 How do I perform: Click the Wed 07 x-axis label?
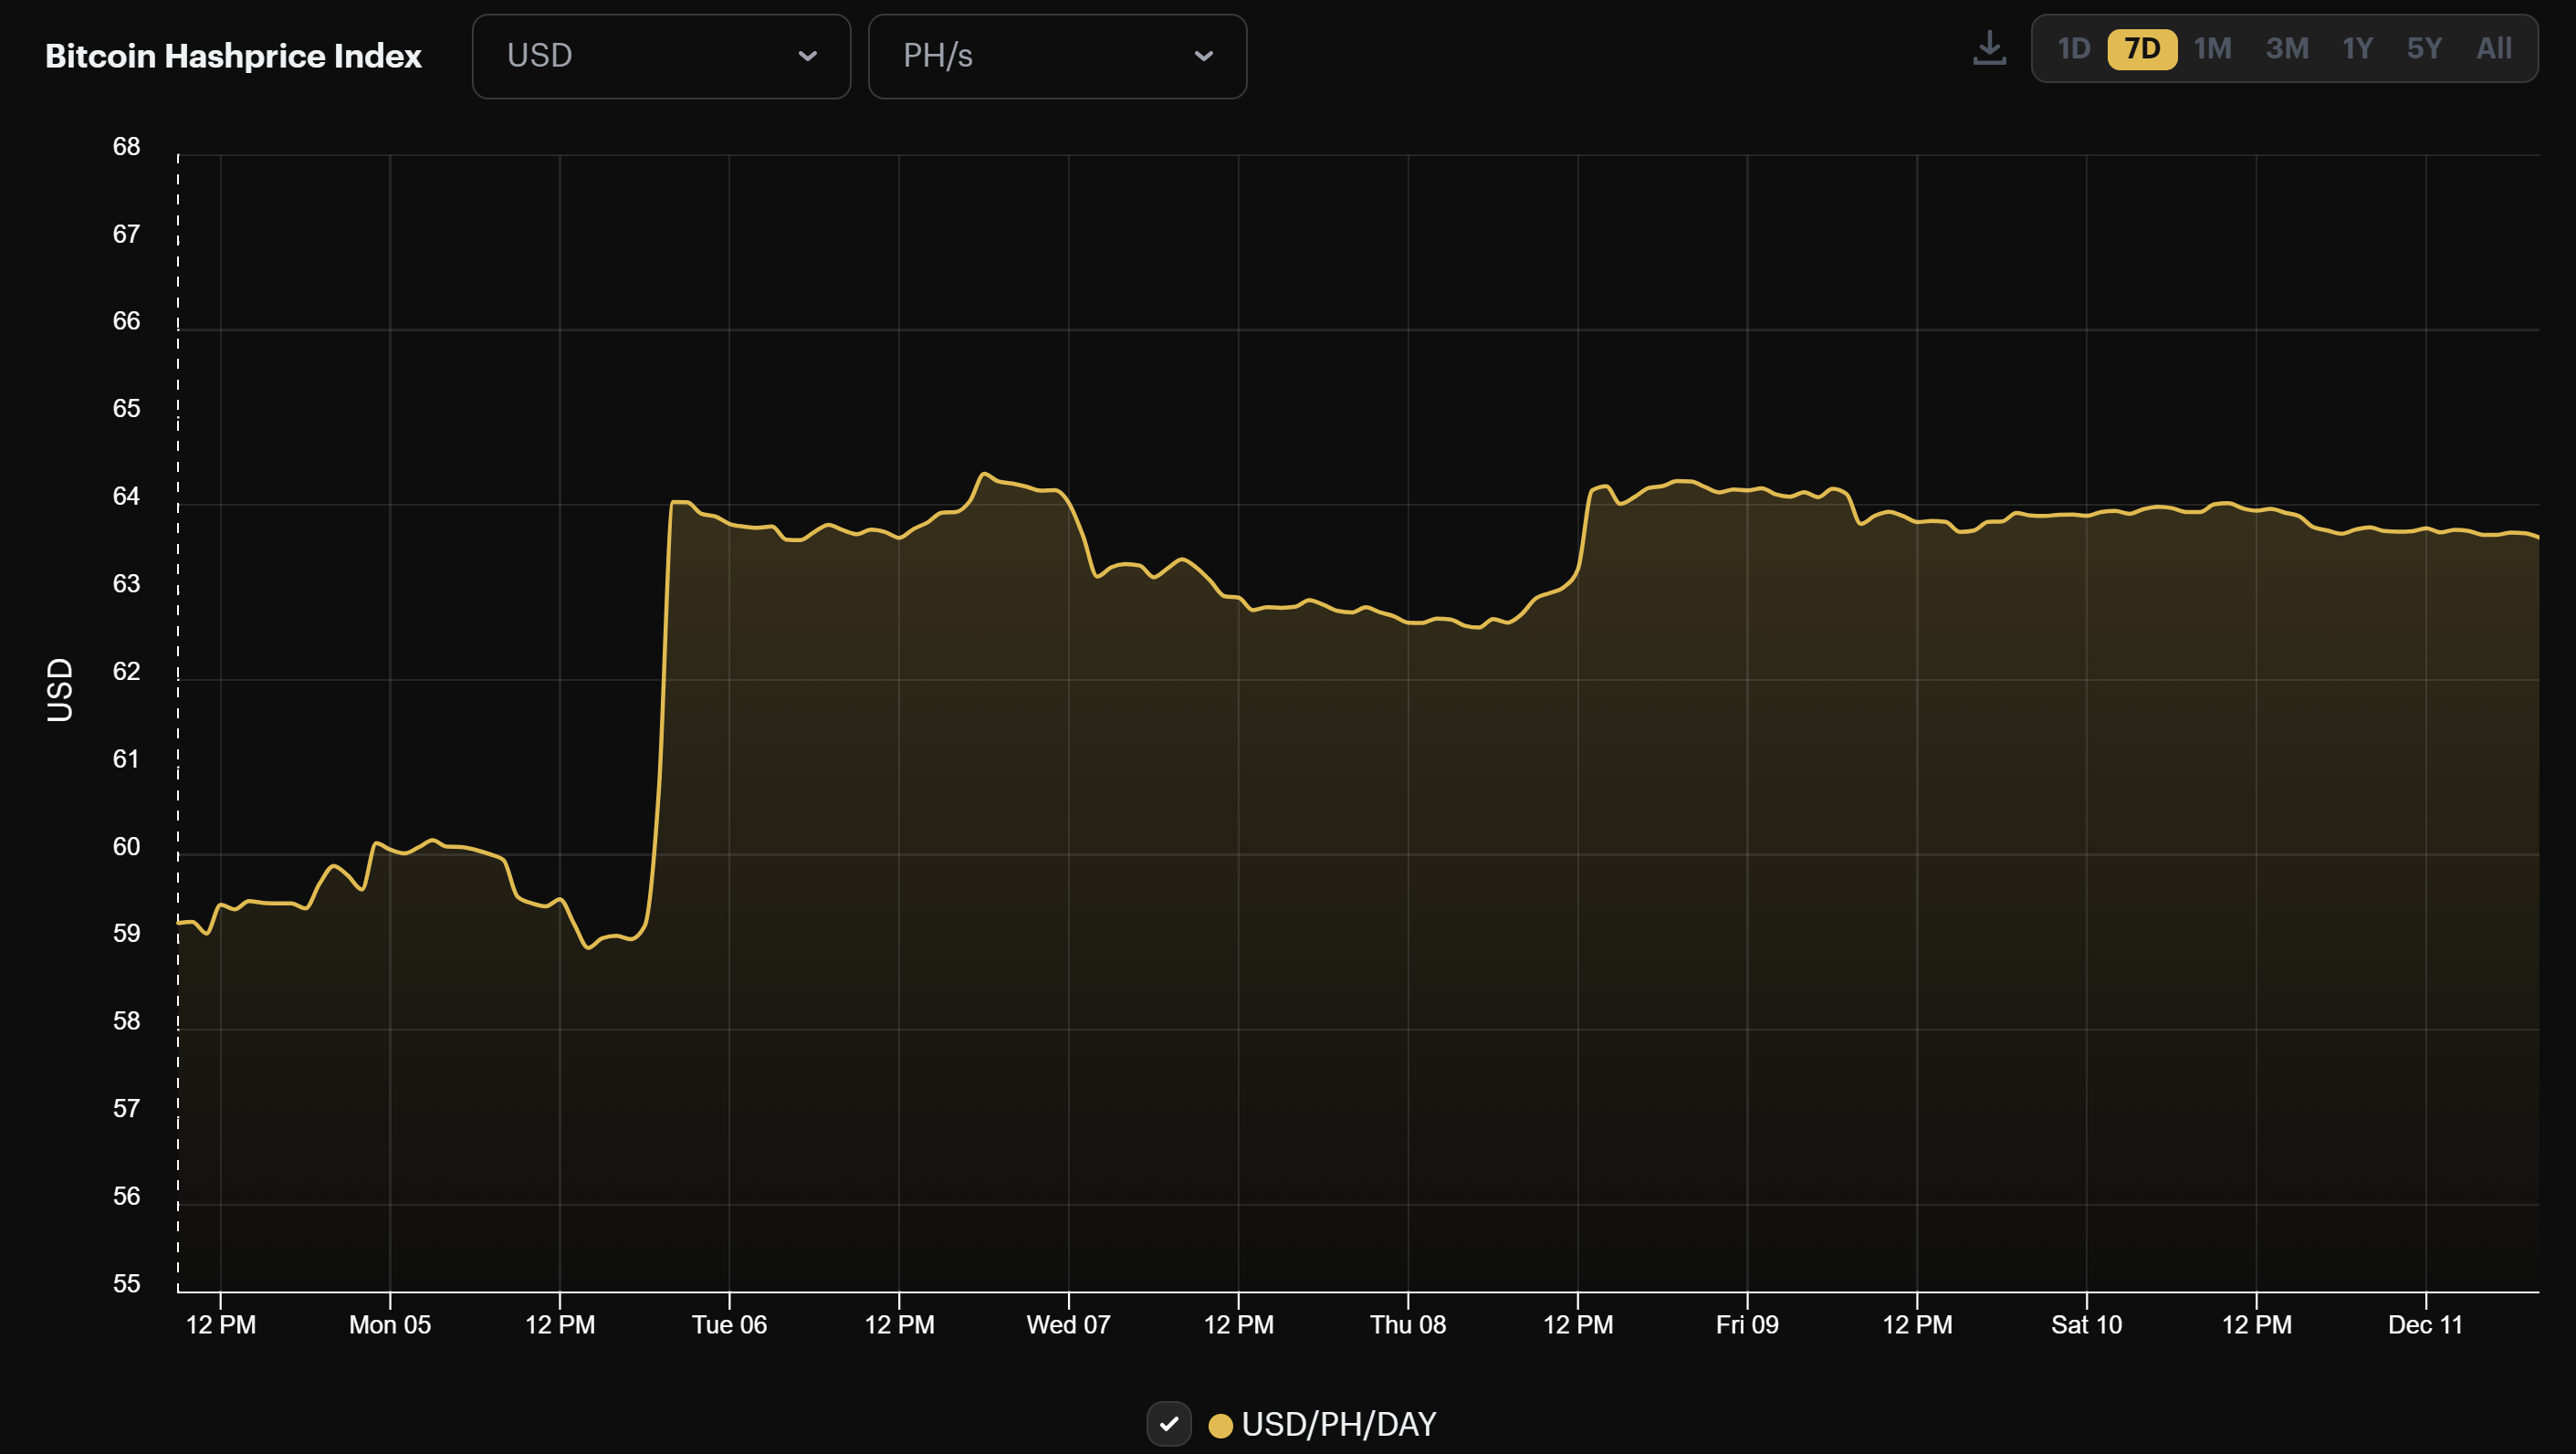(1068, 1324)
